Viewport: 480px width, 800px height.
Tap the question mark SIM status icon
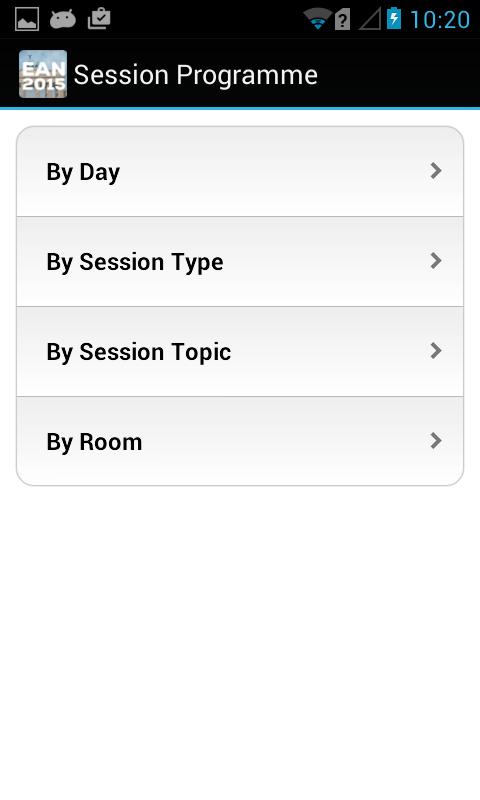point(342,20)
